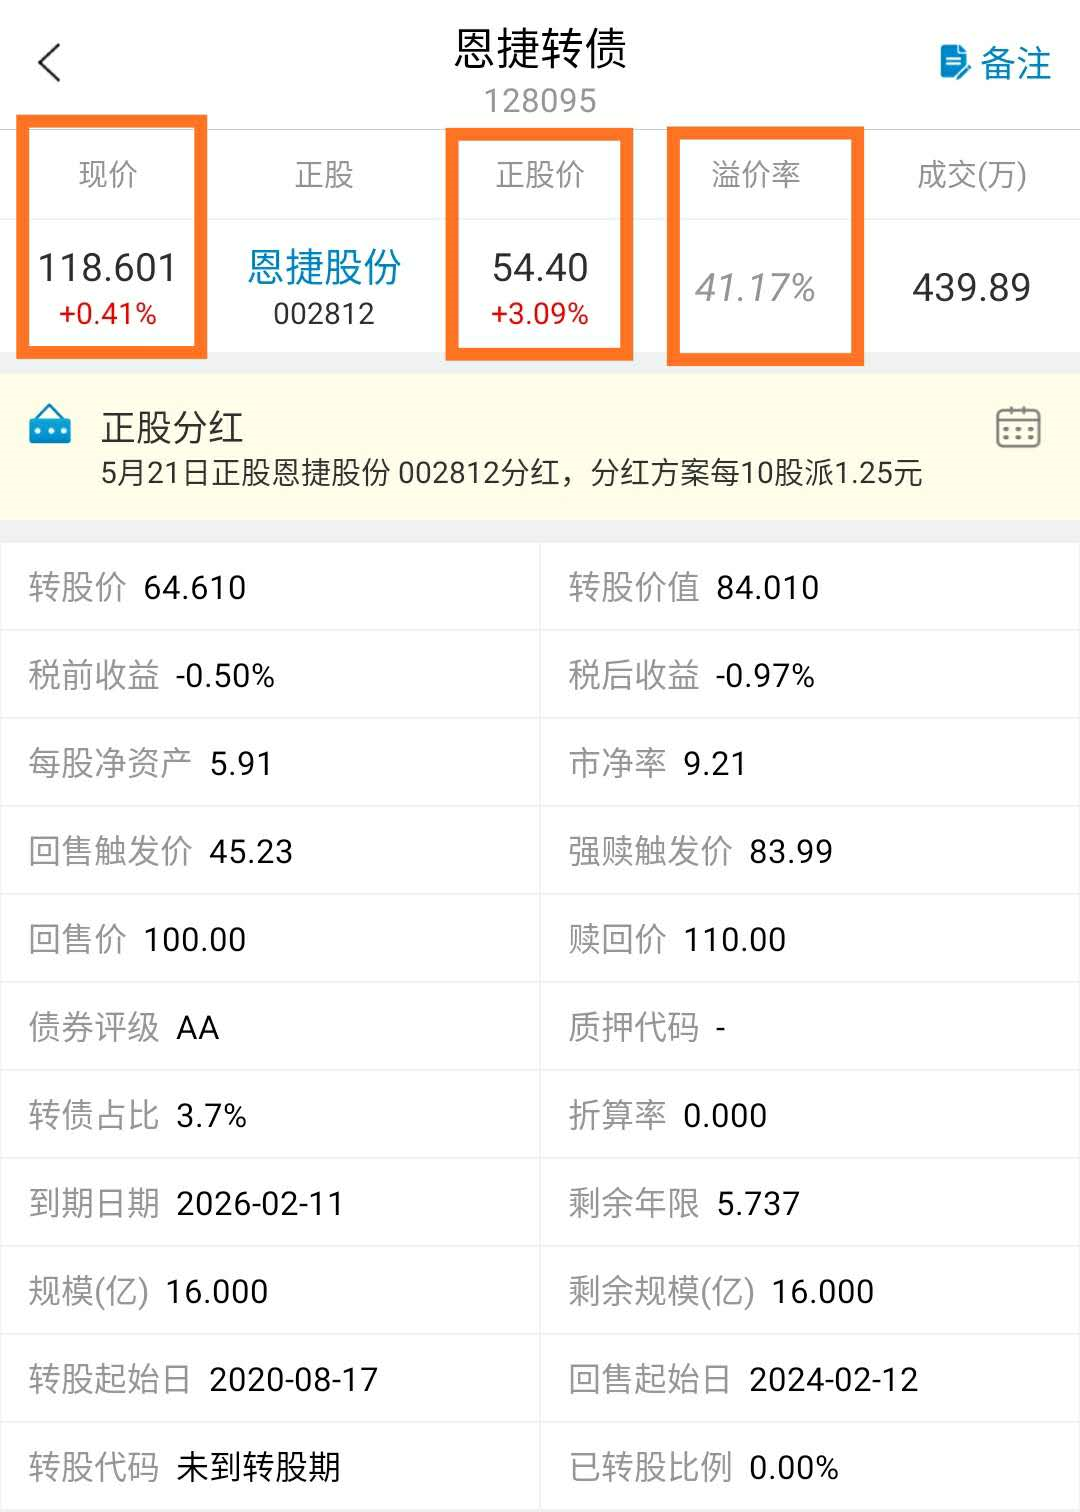This screenshot has height=1512, width=1080.
Task: Sort by 现价 column header
Action: [108, 175]
